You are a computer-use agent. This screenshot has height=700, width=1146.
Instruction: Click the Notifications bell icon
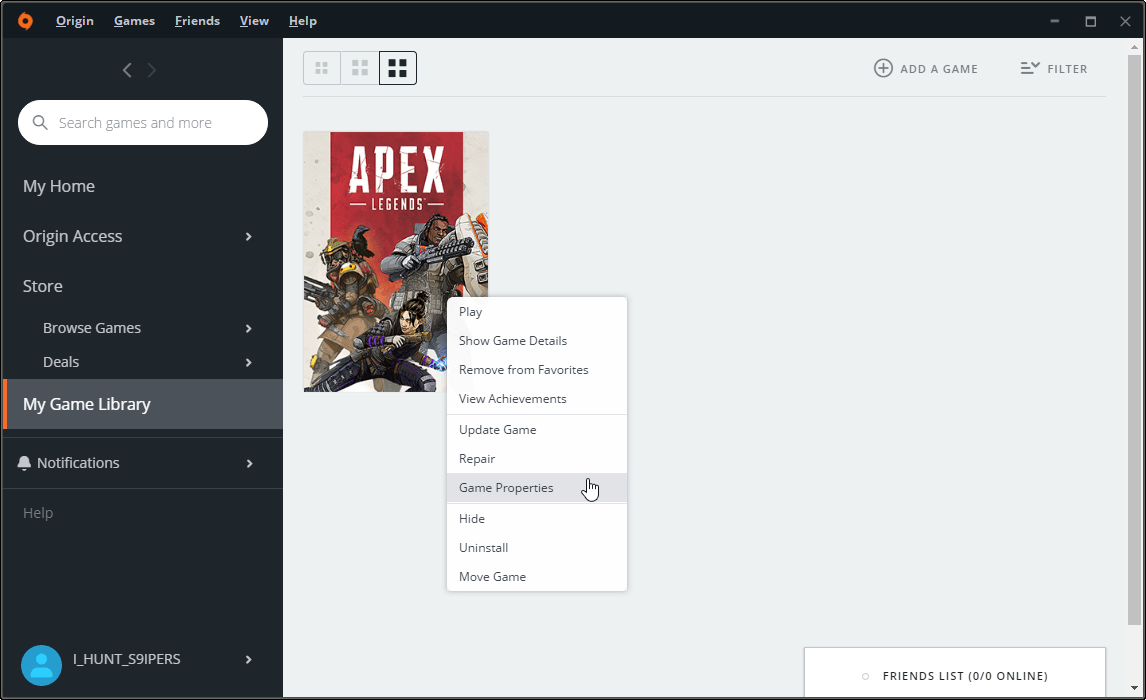(24, 462)
